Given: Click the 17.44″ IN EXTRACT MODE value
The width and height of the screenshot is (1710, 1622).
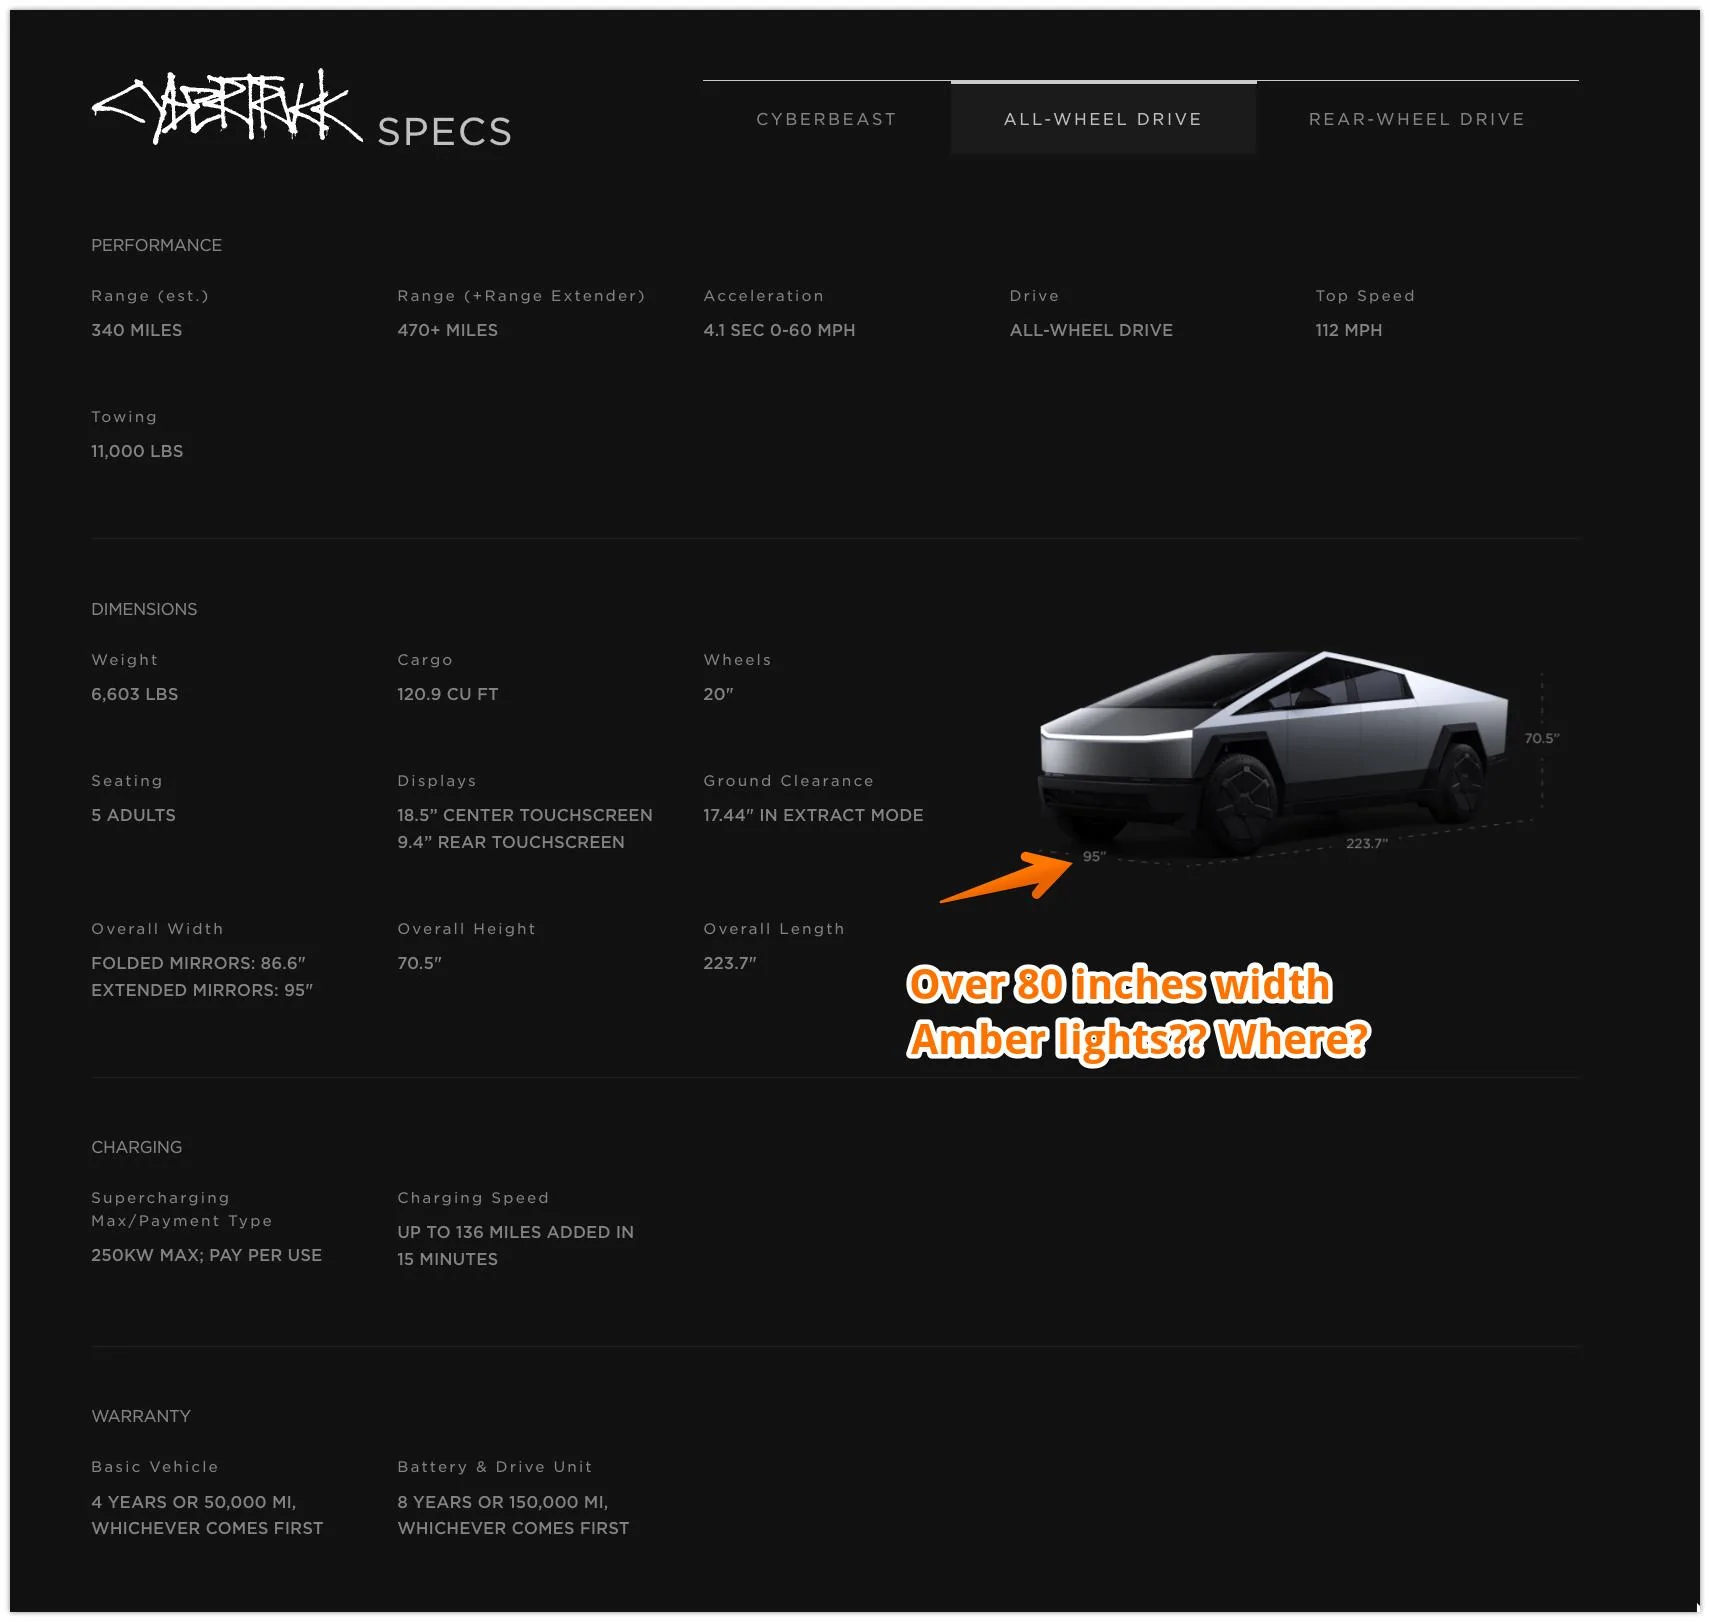Looking at the screenshot, I should pos(813,815).
